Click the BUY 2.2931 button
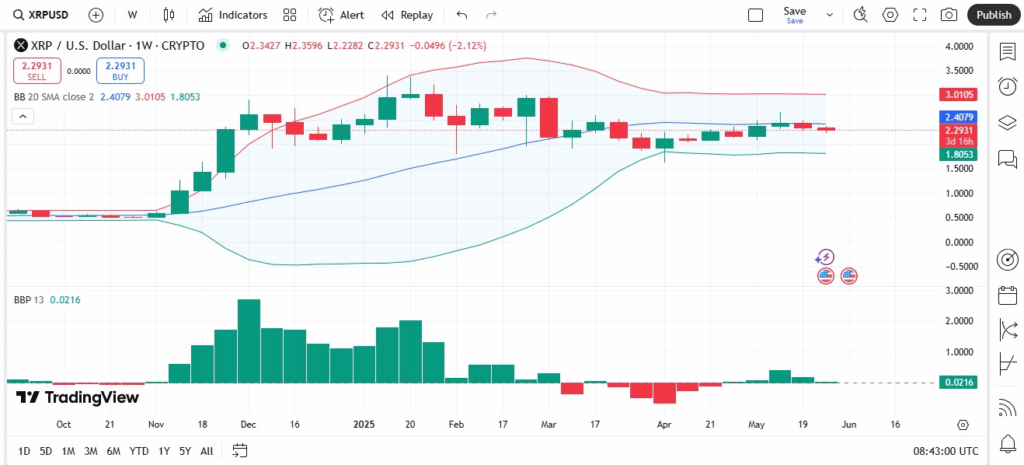Viewport: 1024px width, 465px height. (120, 71)
